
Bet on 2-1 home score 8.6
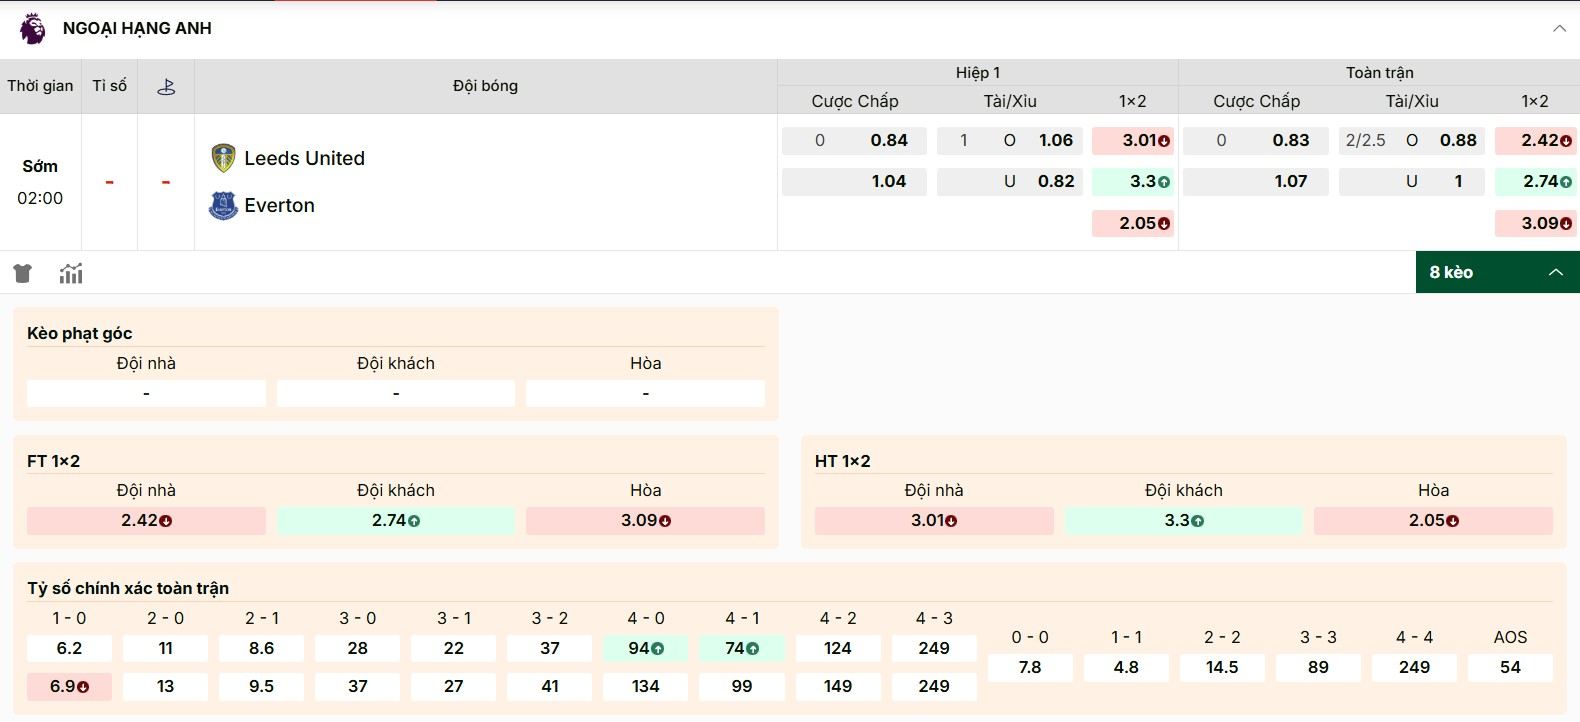(261, 648)
